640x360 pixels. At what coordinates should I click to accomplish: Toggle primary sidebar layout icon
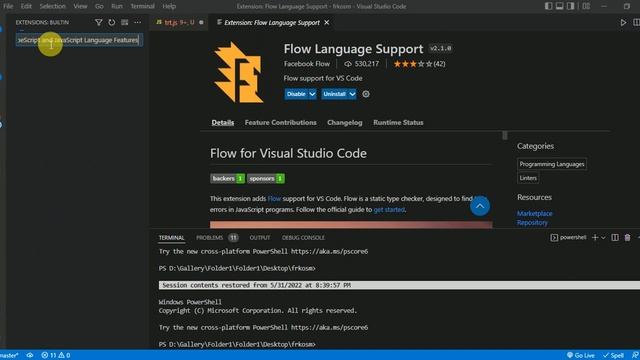pyautogui.click(x=549, y=6)
